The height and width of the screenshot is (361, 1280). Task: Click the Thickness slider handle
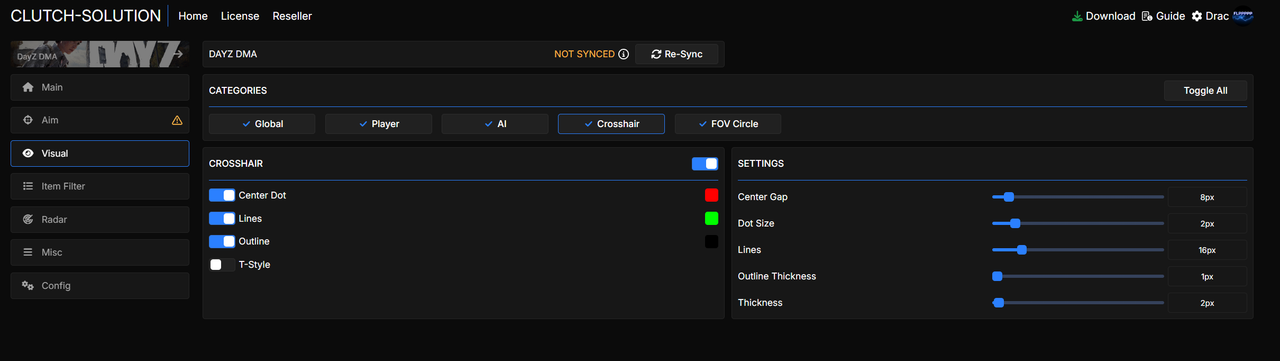point(998,302)
